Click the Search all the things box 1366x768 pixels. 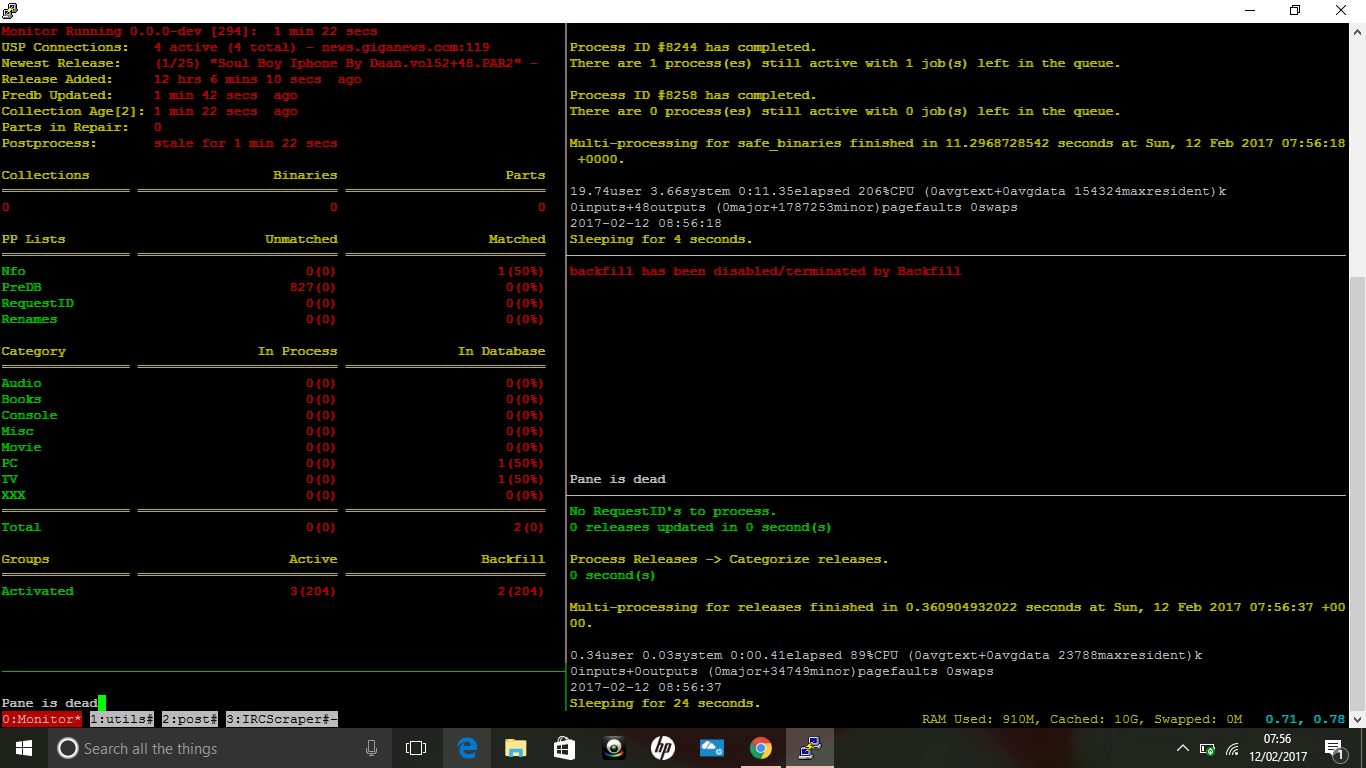coord(222,748)
